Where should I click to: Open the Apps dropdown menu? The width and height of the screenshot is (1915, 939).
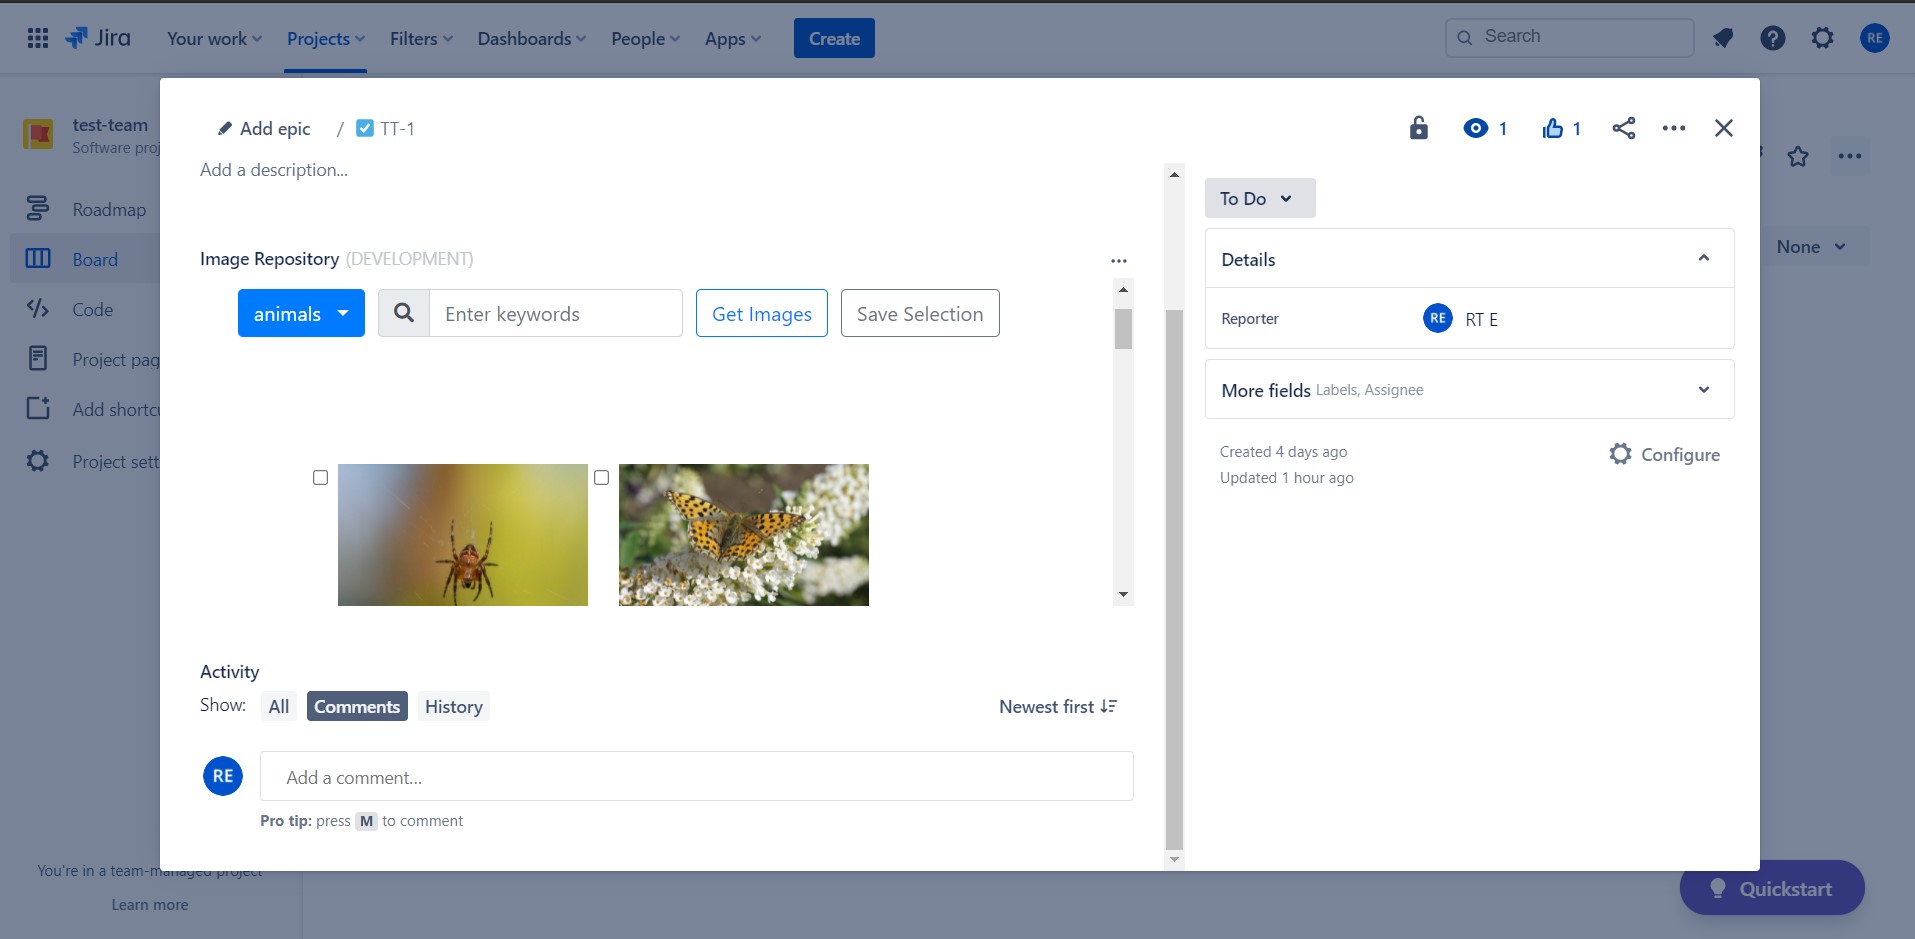pos(733,38)
